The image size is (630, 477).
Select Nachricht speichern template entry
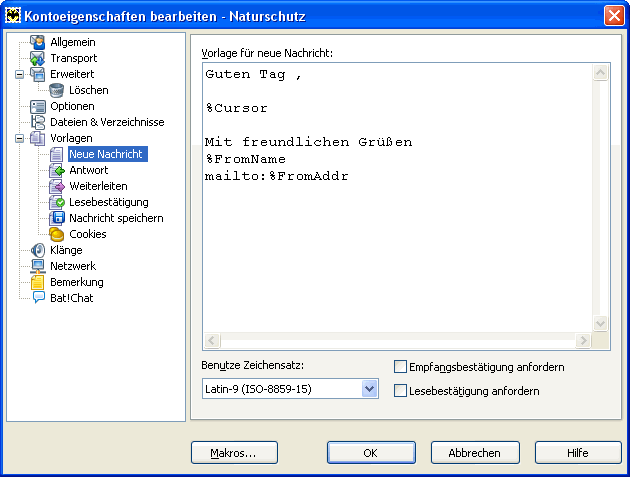(x=116, y=218)
